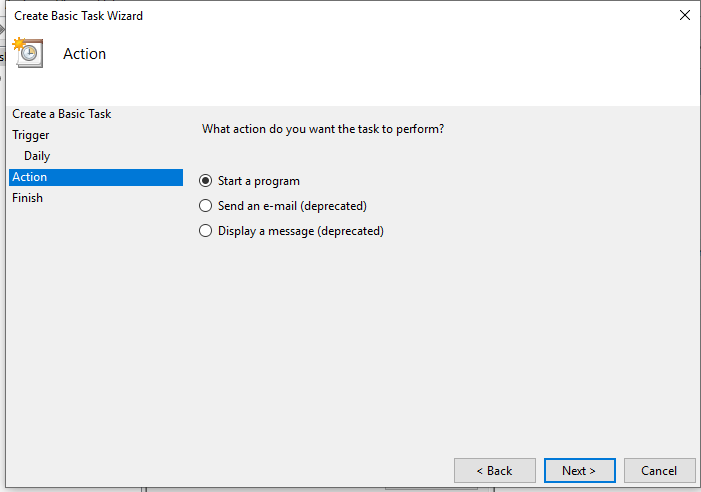Proceed with the Next > button
Screen dimensions: 701x492
[579, 470]
